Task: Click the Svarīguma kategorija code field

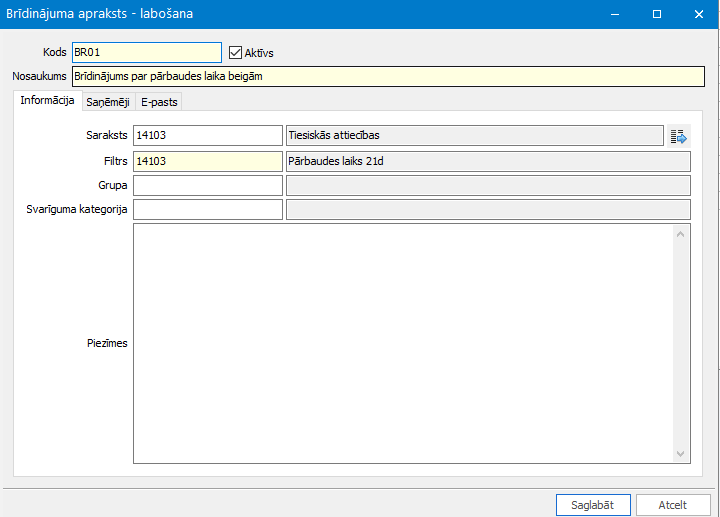Action: coord(208,209)
